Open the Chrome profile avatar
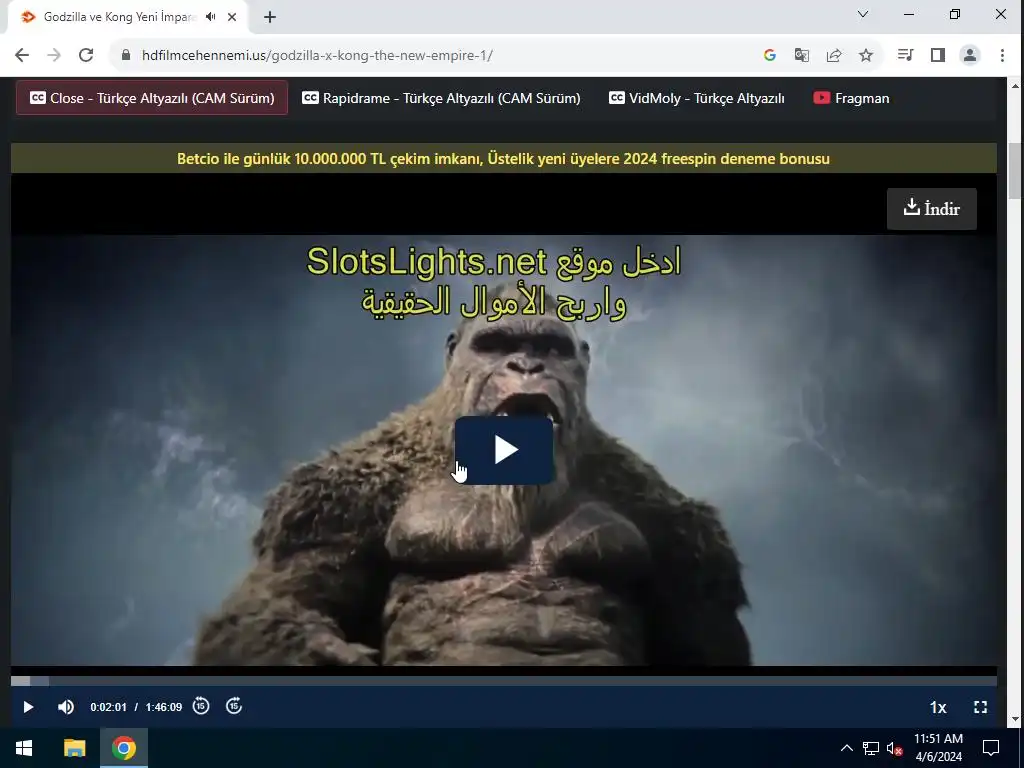 (x=970, y=56)
